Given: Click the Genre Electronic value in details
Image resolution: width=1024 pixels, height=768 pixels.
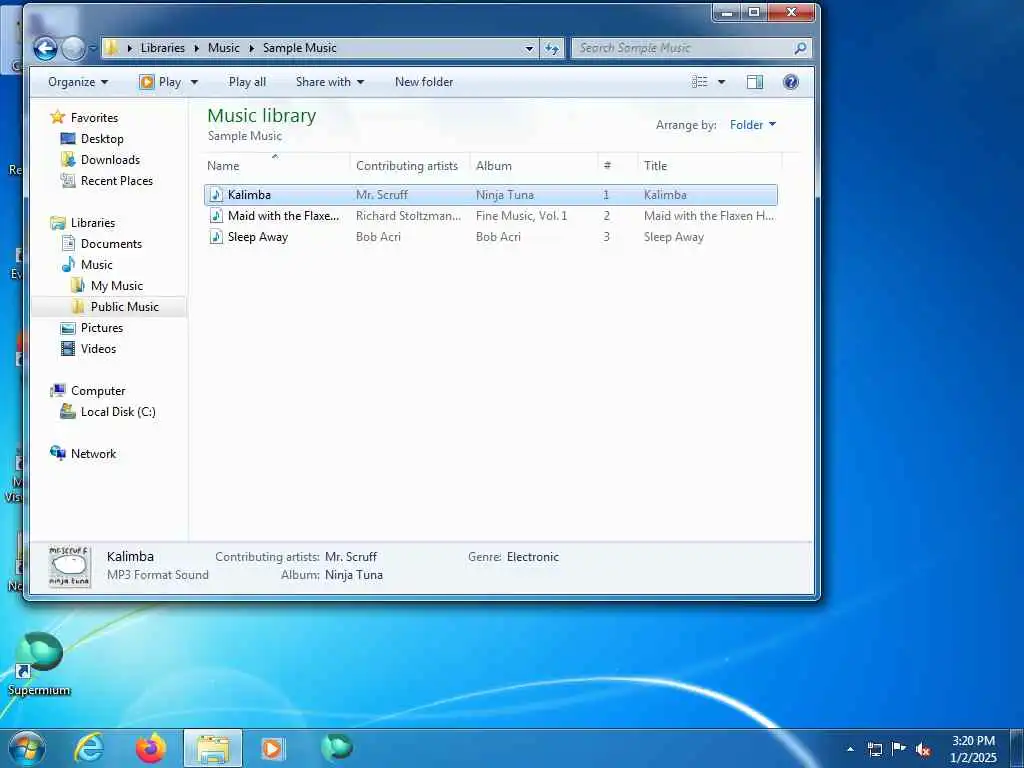Looking at the screenshot, I should [532, 557].
